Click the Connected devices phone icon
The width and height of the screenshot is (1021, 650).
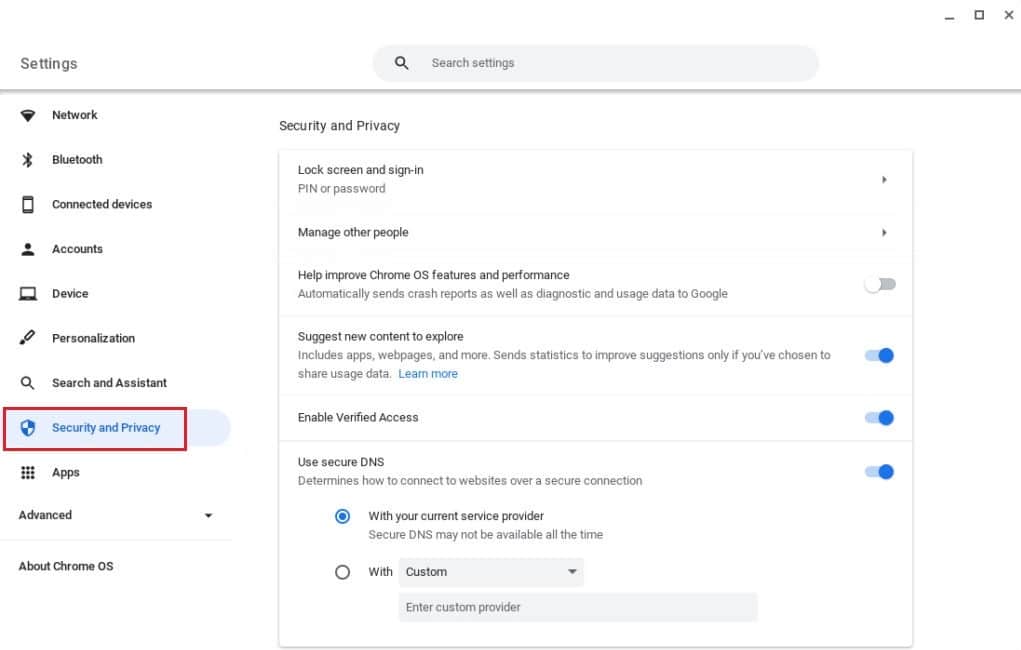point(28,204)
